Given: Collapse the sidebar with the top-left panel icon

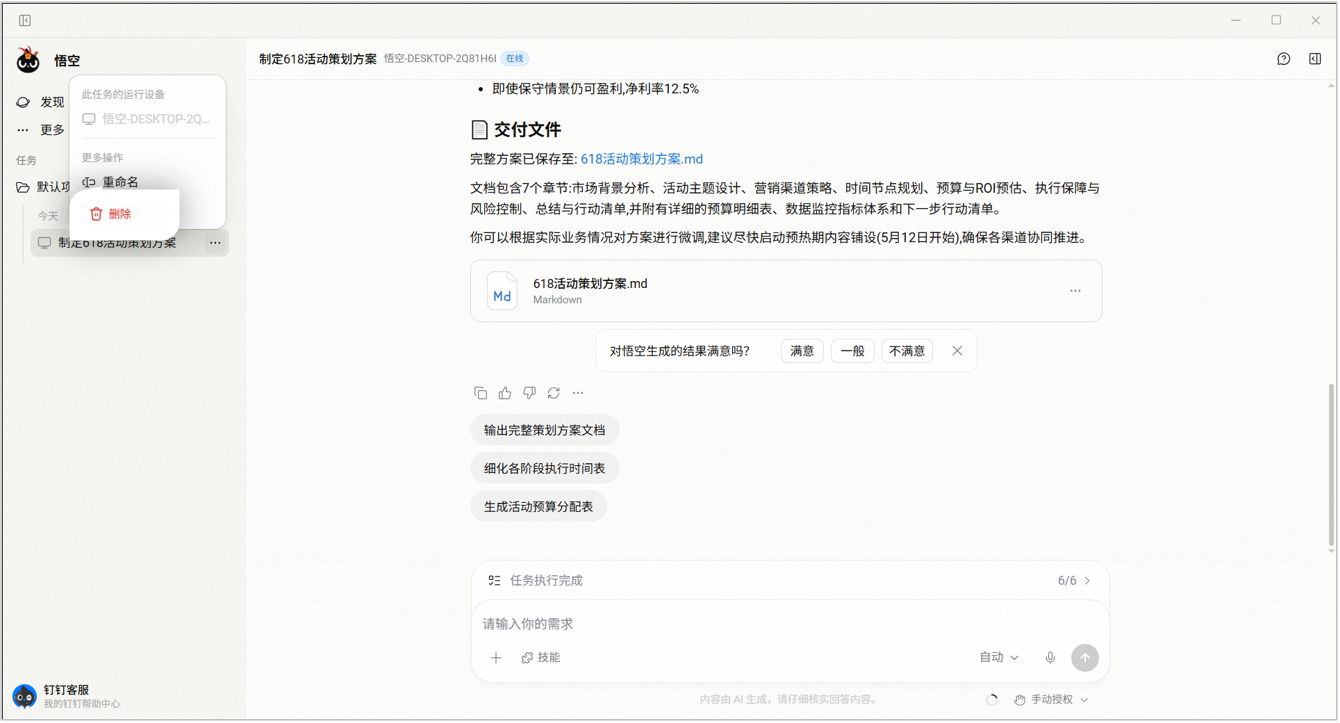Looking at the screenshot, I should pos(25,20).
